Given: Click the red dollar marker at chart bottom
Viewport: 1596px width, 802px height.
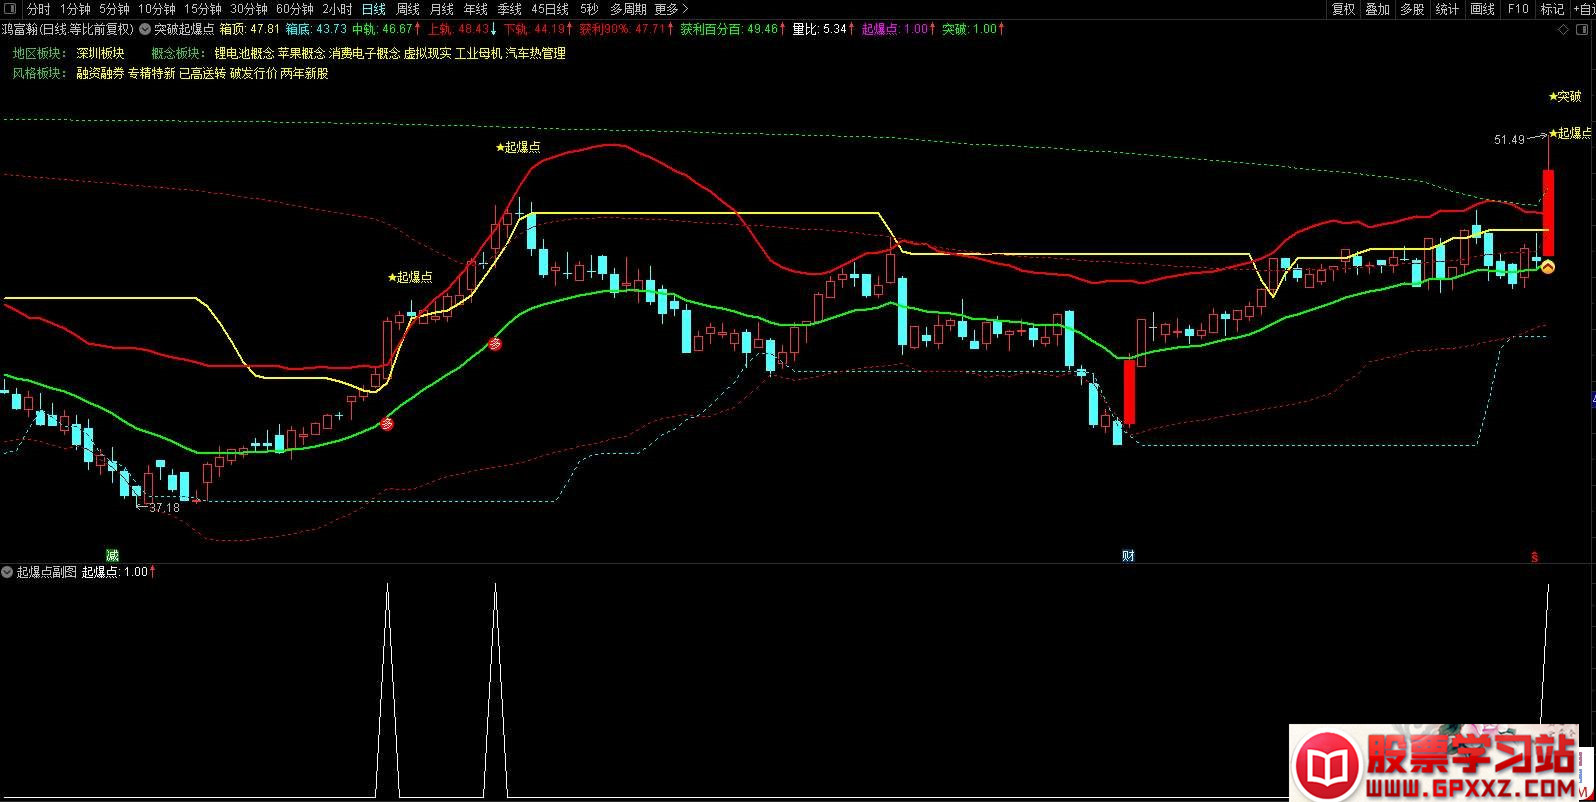Looking at the screenshot, I should (x=1534, y=557).
